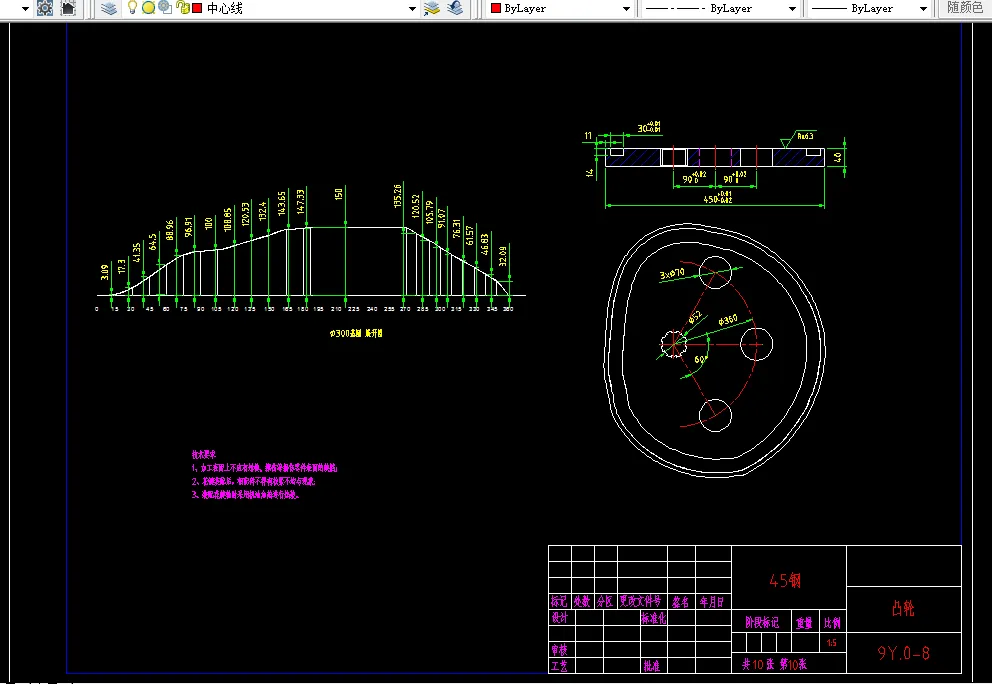Select the 标准化 title block cell
Image resolution: width=992 pixels, height=684 pixels.
pyautogui.click(x=654, y=618)
